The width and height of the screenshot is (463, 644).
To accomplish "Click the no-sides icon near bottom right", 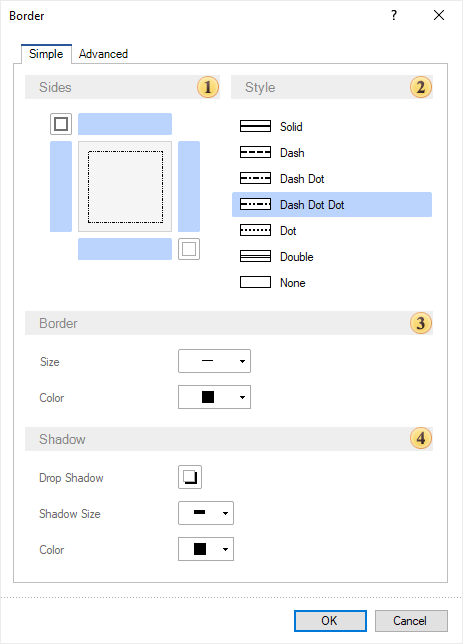I will pos(189,249).
